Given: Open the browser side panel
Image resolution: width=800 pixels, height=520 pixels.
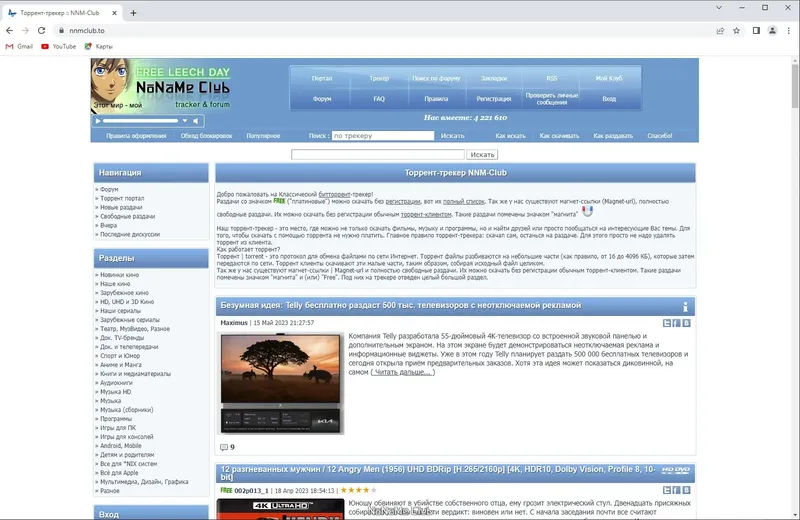Looking at the screenshot, I should 756,31.
